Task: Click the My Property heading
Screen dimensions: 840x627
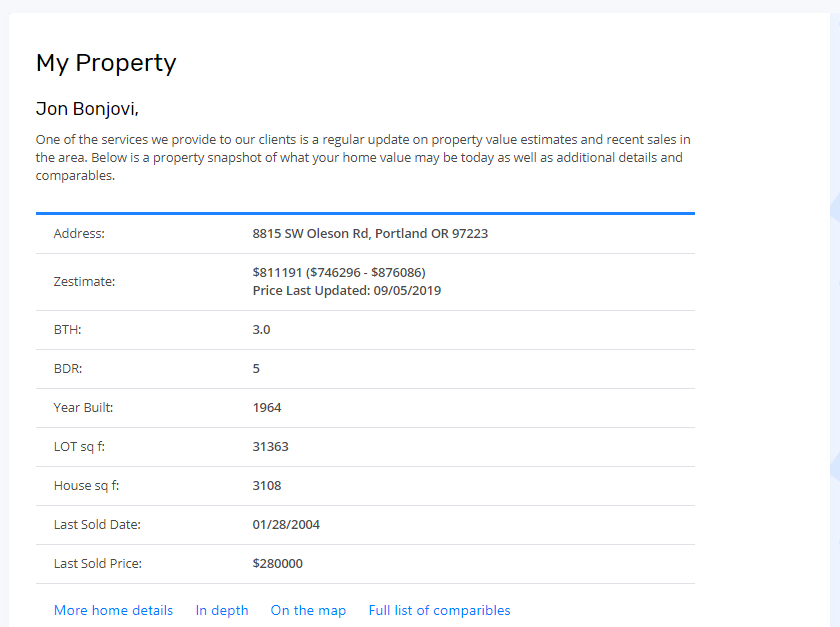Action: pos(106,63)
